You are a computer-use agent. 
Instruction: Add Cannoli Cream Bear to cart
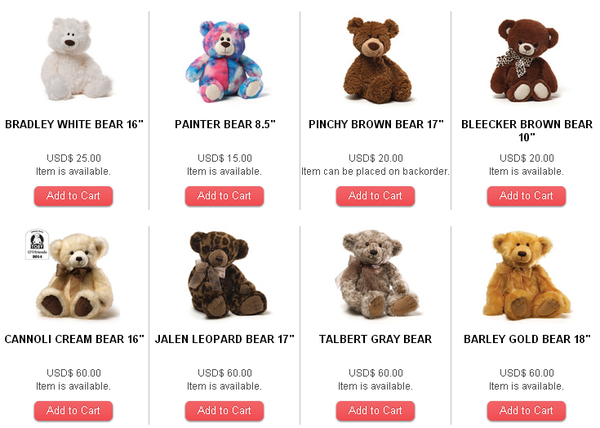click(x=73, y=411)
